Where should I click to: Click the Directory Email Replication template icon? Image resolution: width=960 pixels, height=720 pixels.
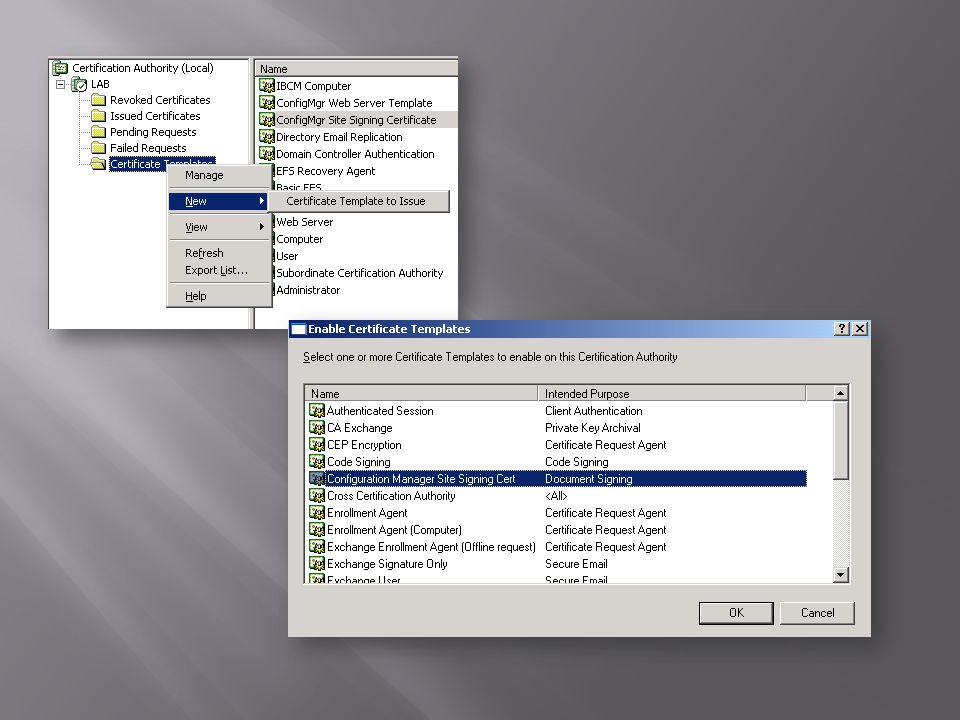click(x=267, y=137)
